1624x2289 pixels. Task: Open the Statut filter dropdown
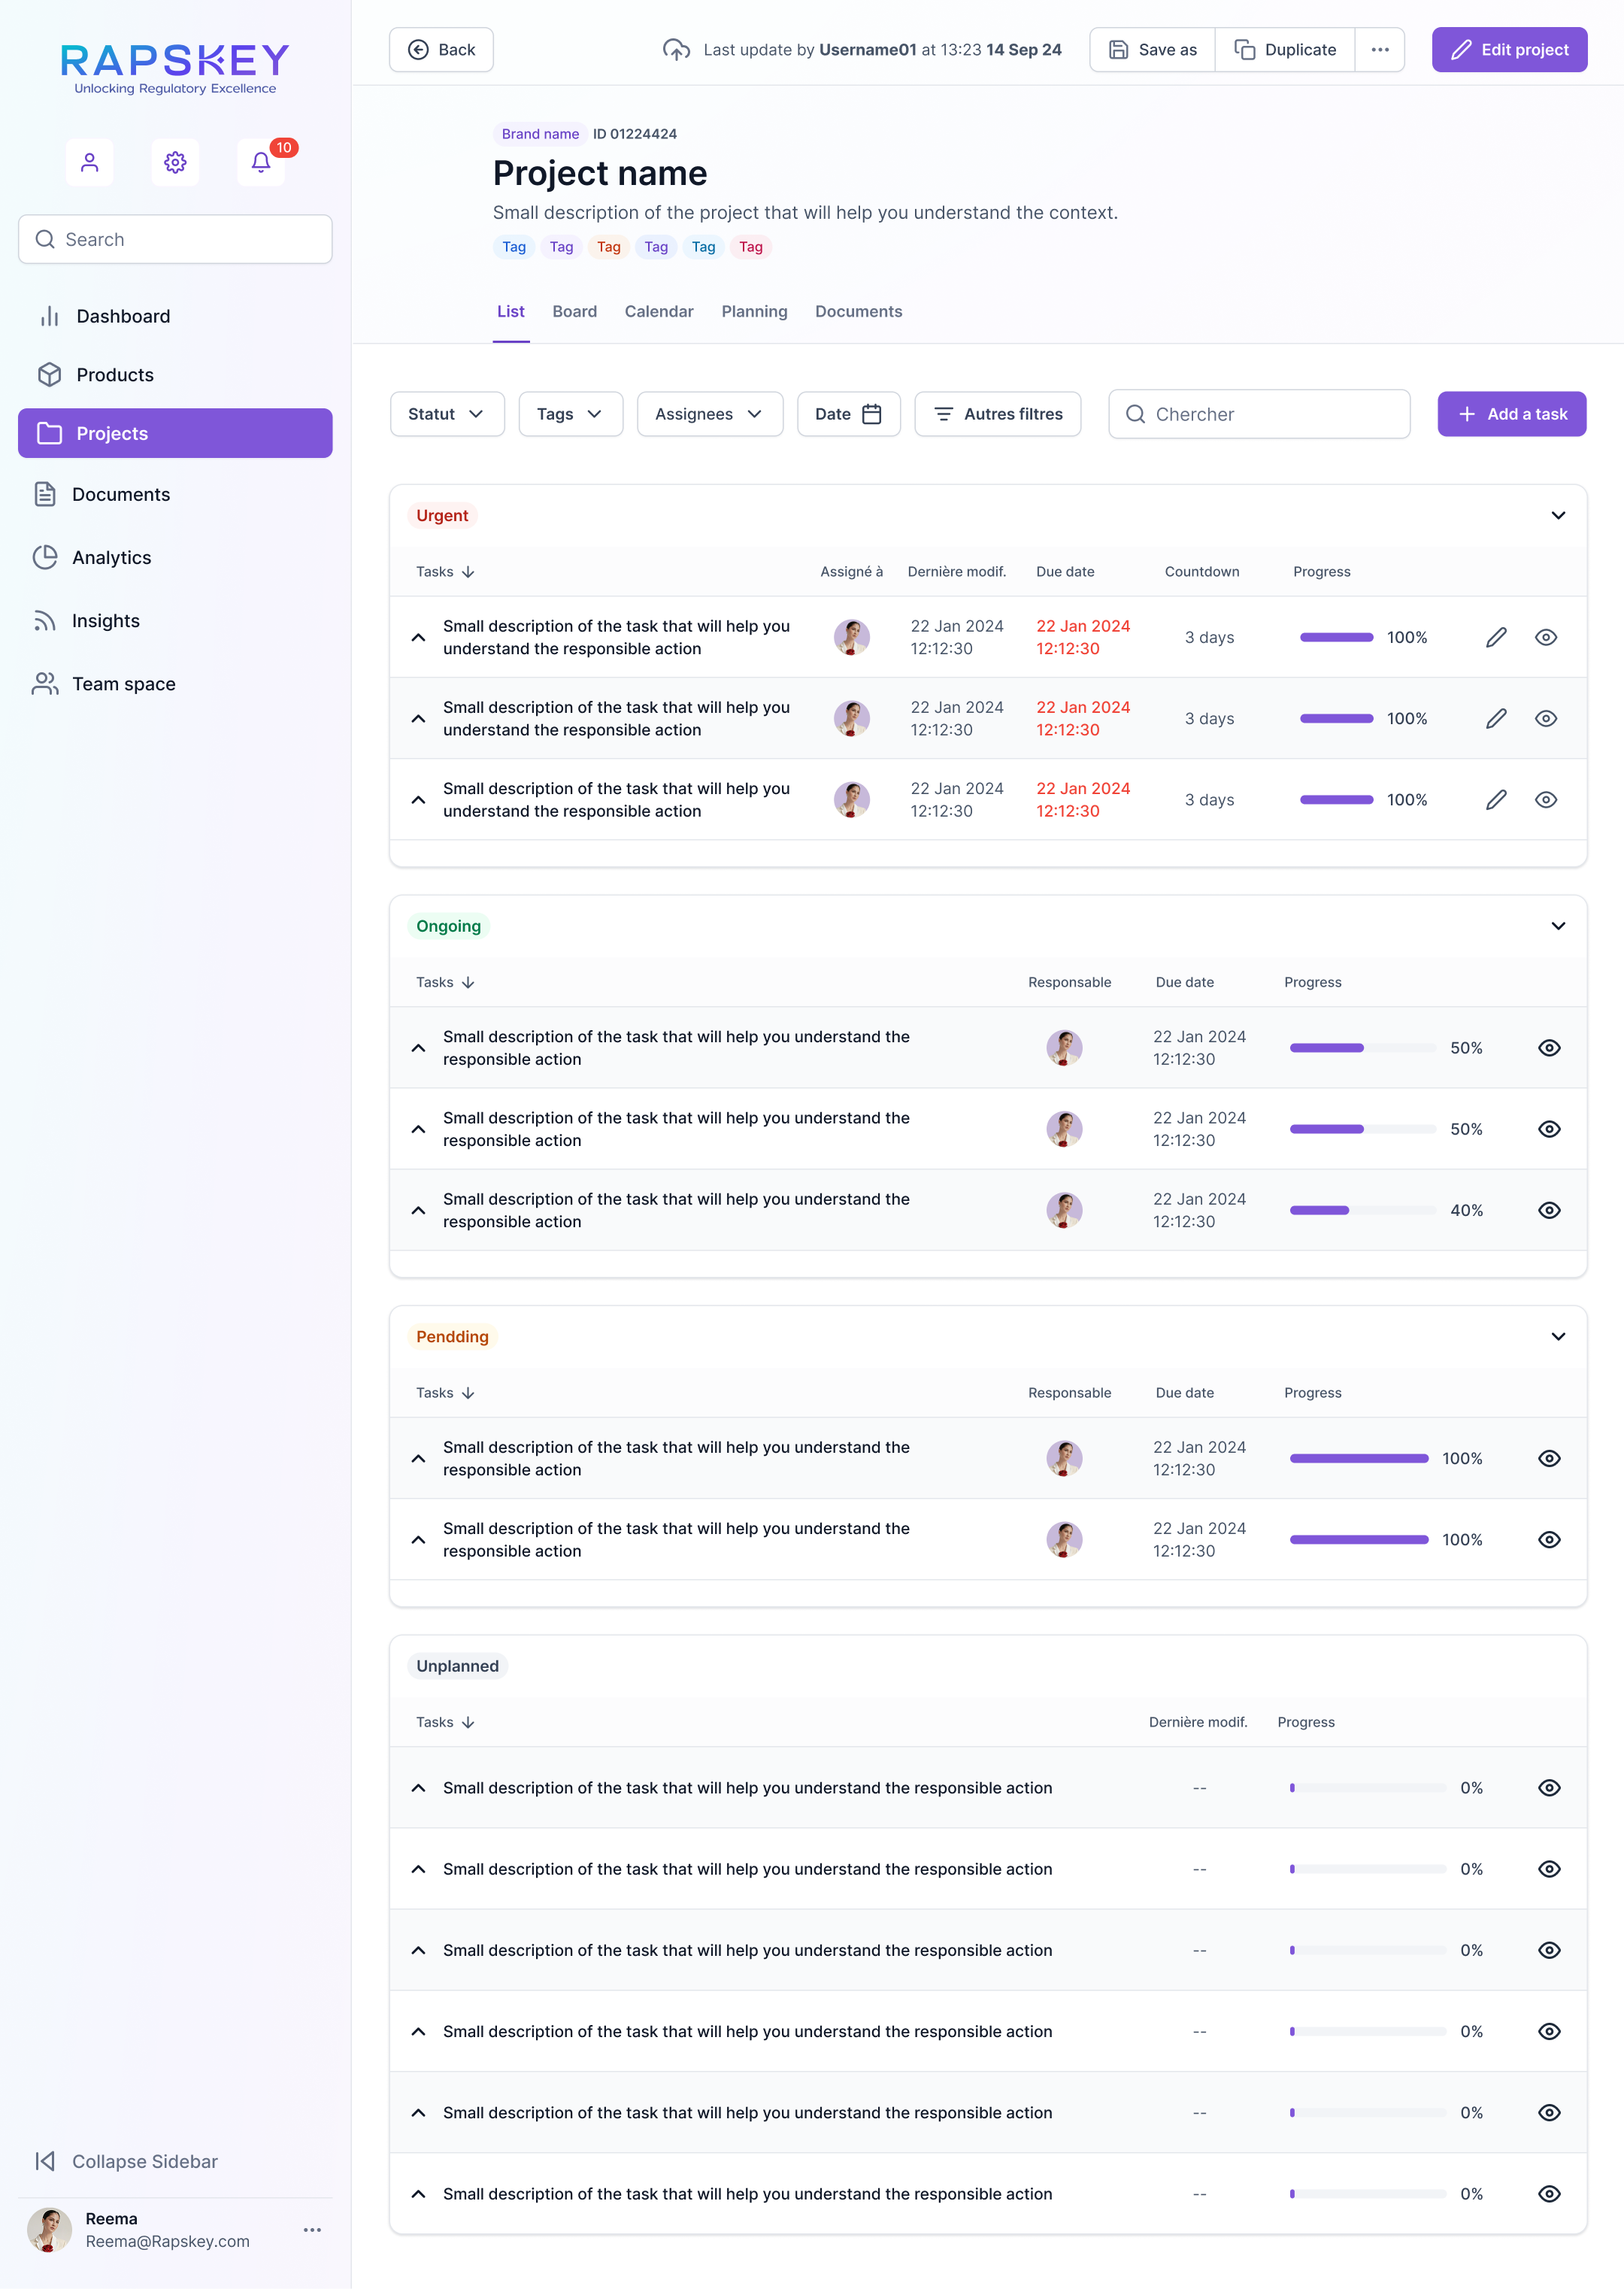click(x=446, y=414)
